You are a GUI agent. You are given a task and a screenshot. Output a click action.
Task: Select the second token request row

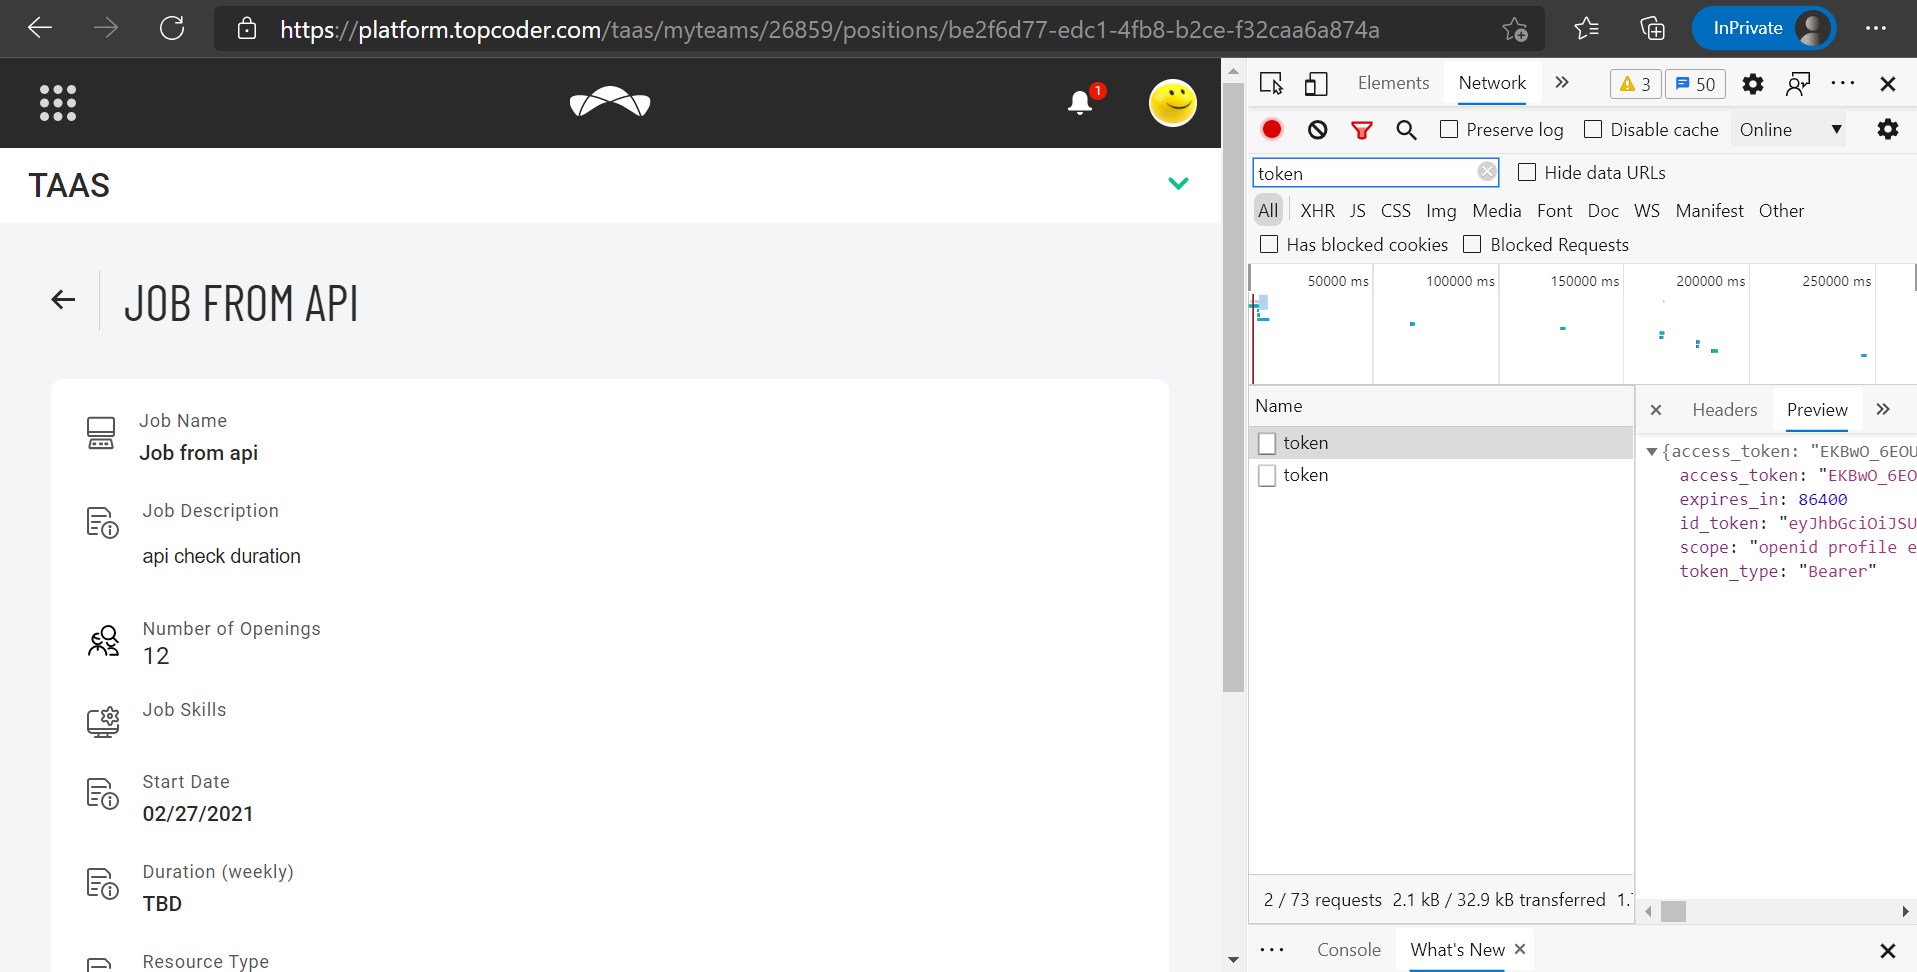point(1441,475)
